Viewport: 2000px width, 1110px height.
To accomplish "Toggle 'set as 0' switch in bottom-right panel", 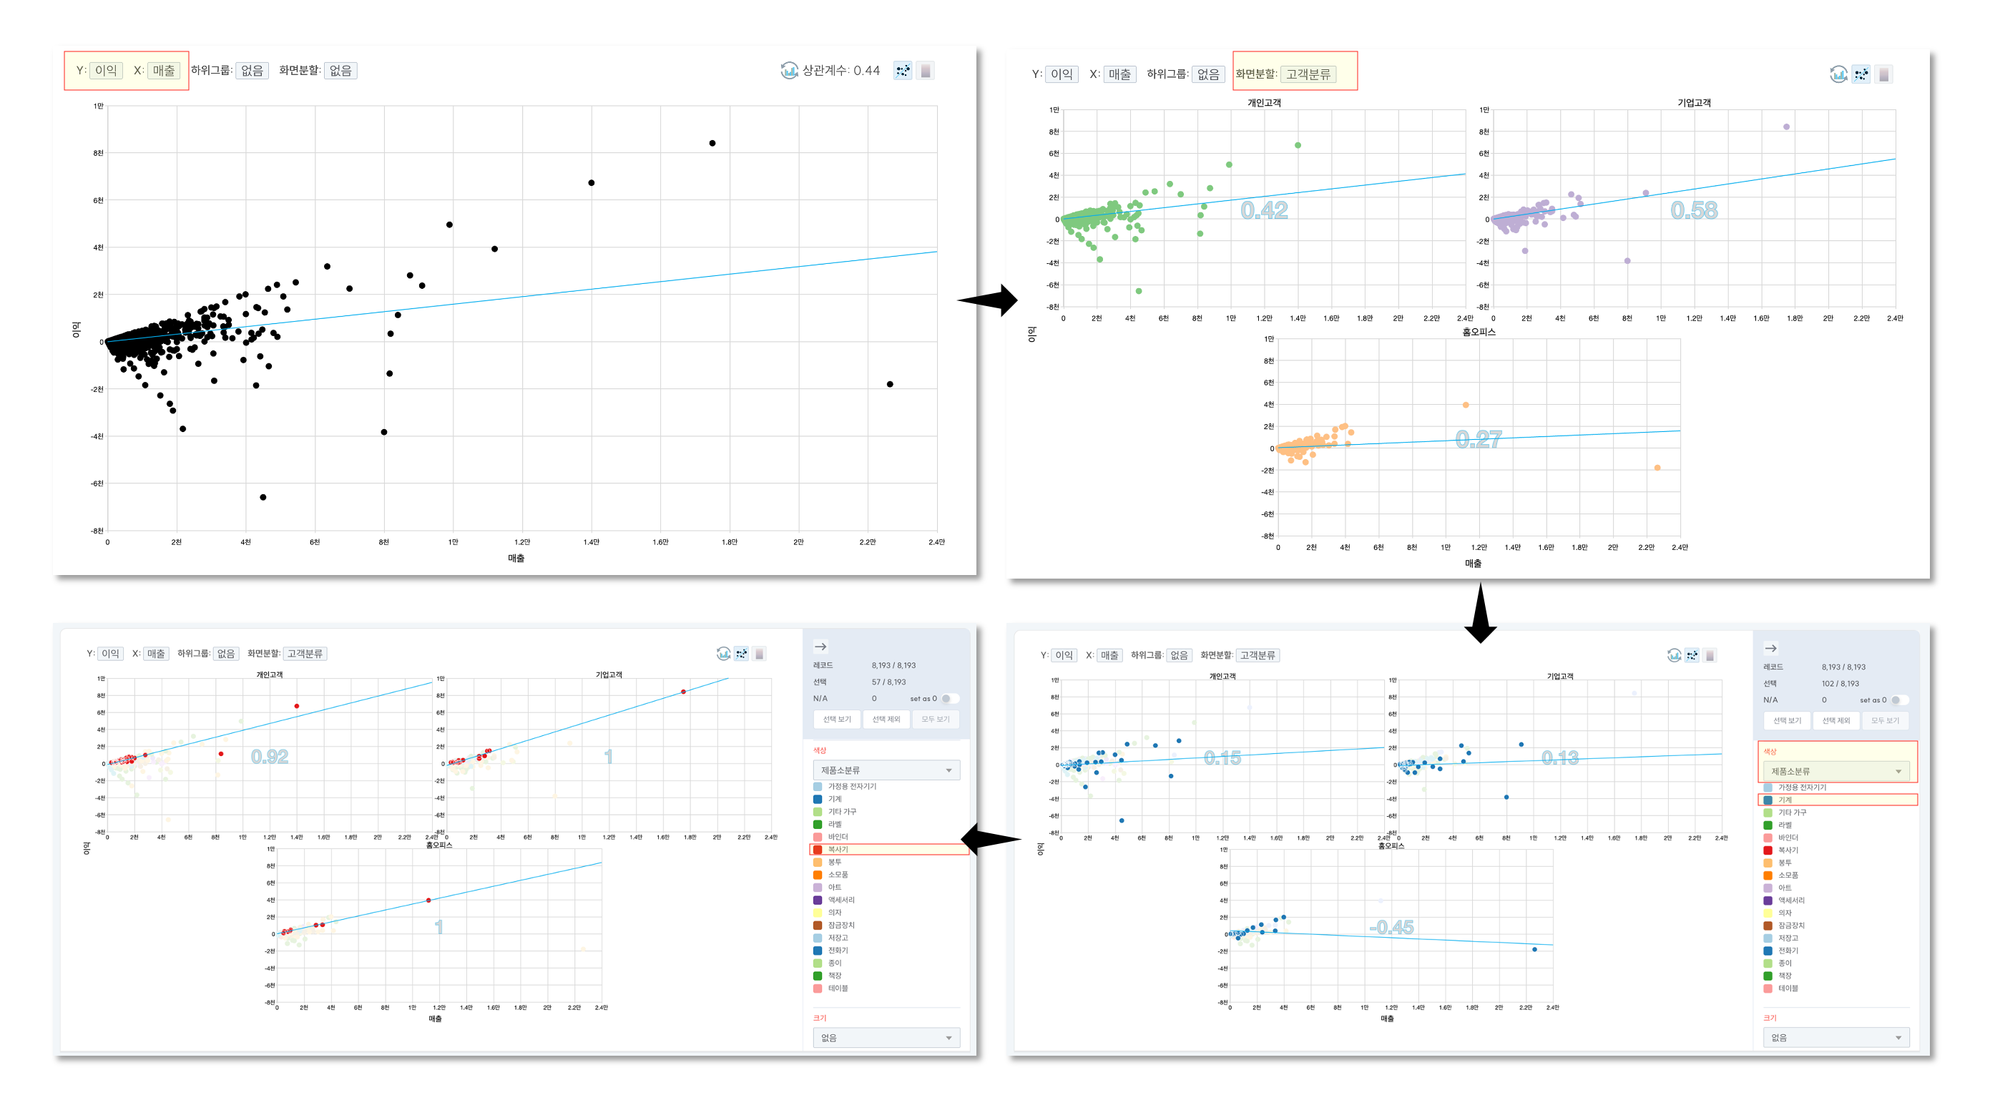I will (x=1899, y=700).
